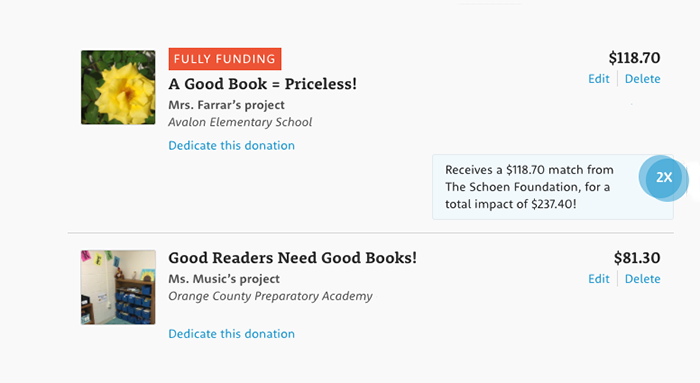This screenshot has width=700, height=383.
Task: Click the 2X match badge icon
Action: coord(664,178)
